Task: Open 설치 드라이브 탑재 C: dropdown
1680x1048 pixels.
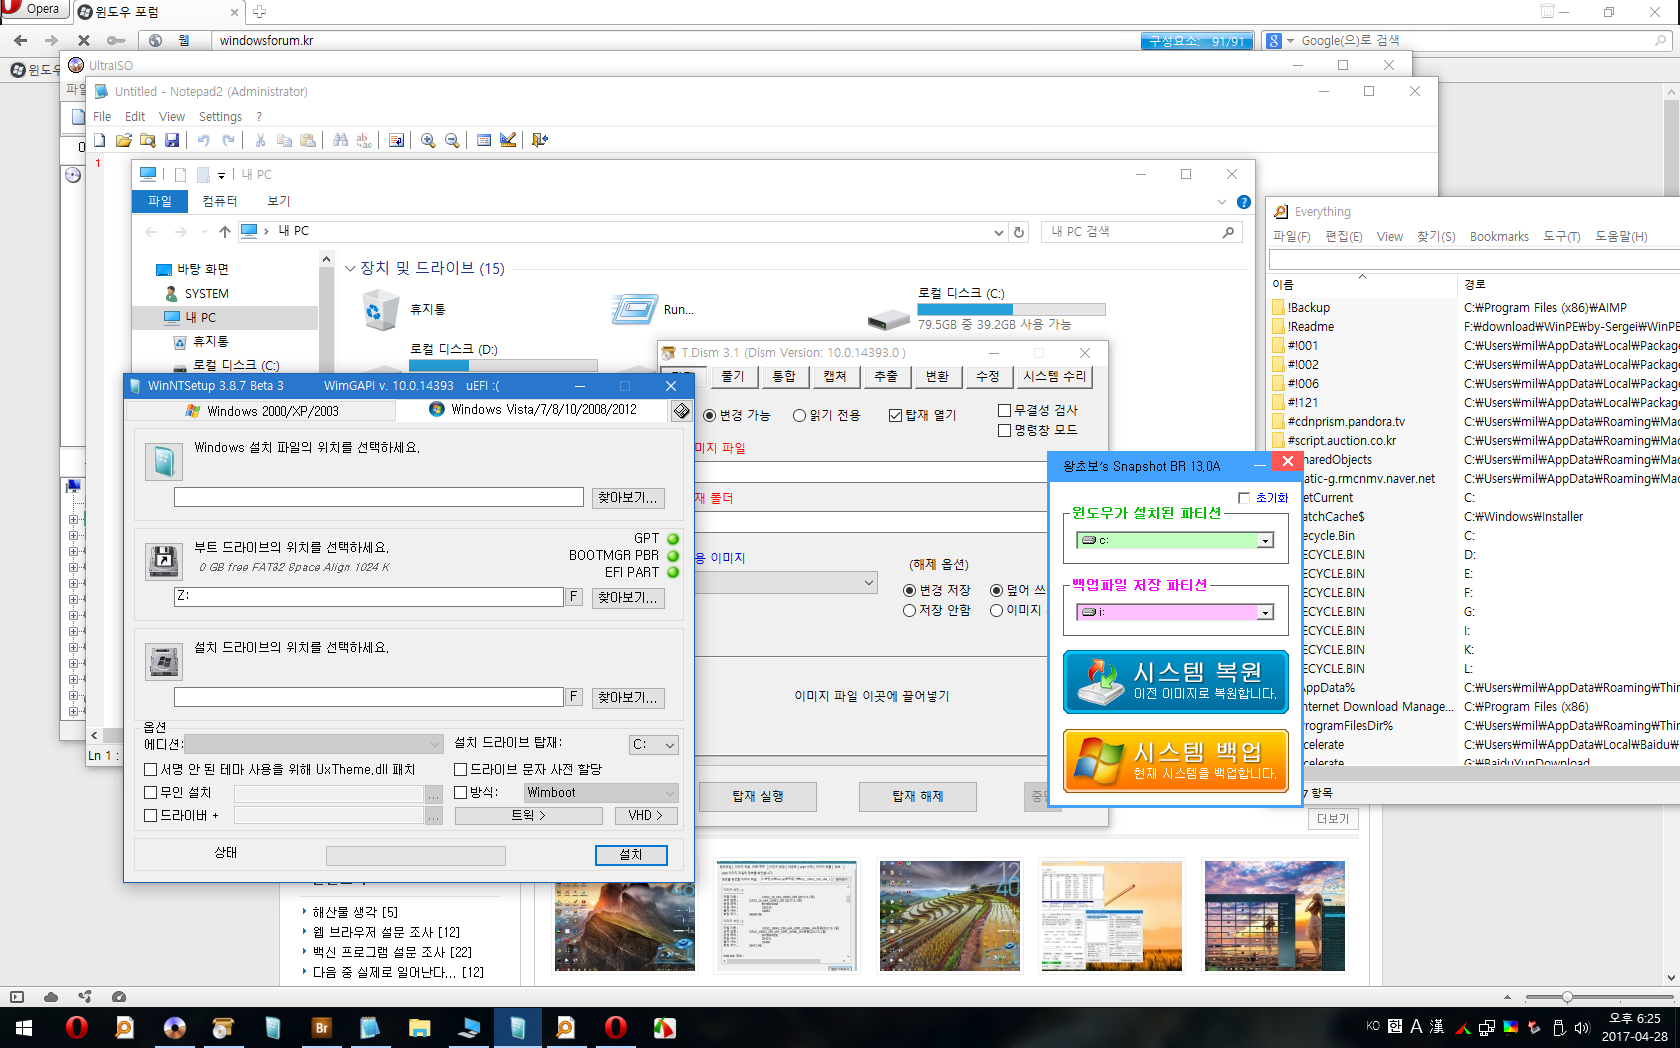Action: pos(655,745)
